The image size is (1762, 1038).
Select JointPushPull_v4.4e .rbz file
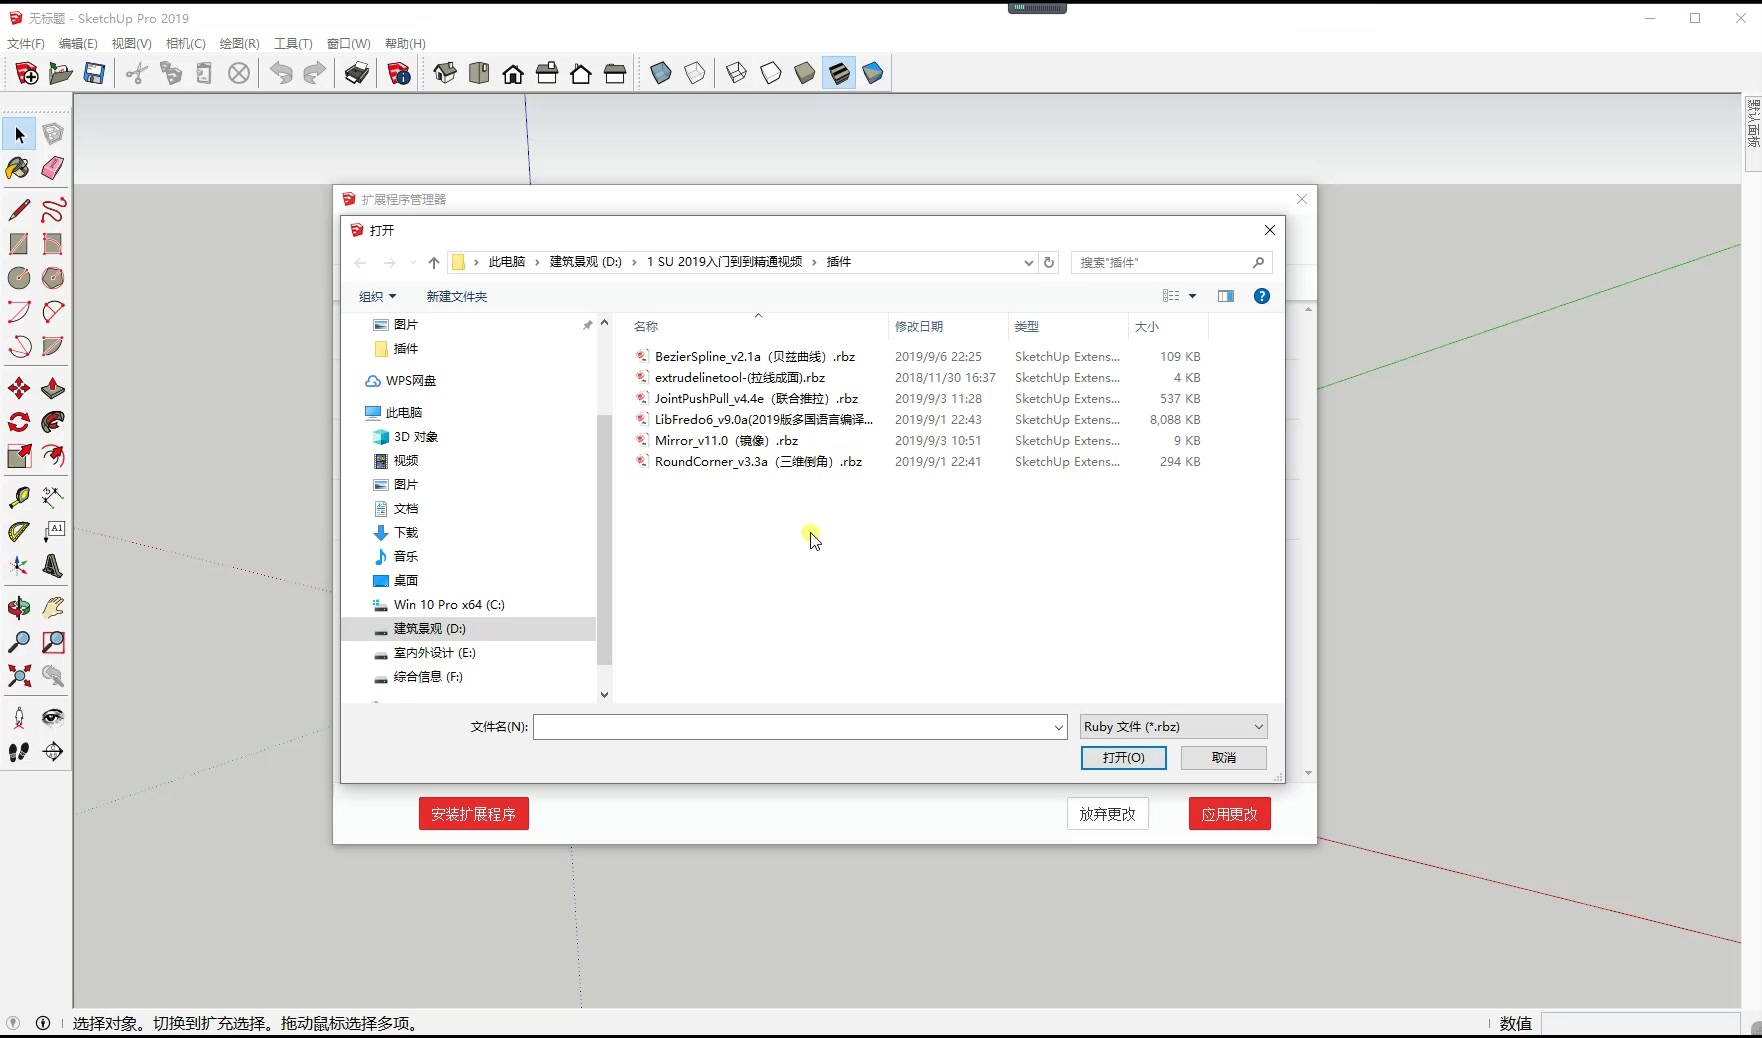click(x=756, y=398)
